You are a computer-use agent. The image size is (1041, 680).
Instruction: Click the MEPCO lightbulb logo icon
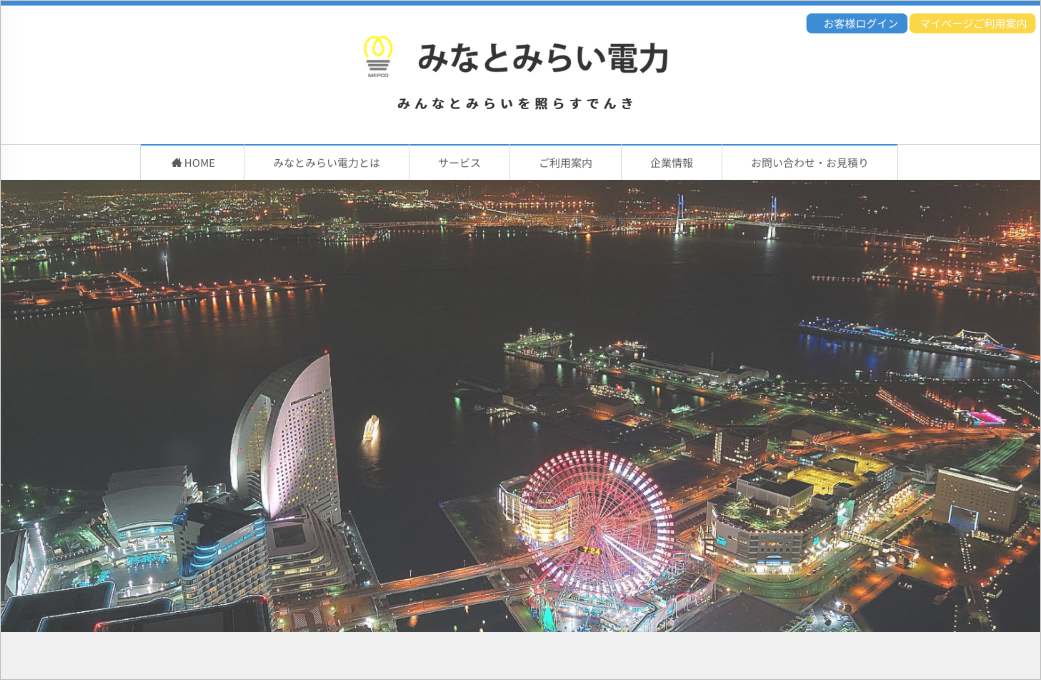tap(378, 56)
